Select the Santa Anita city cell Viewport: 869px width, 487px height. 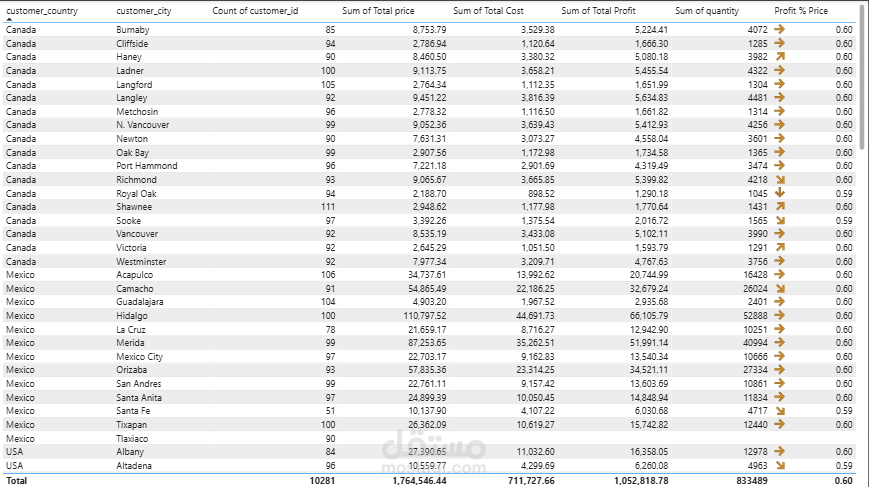click(x=139, y=398)
